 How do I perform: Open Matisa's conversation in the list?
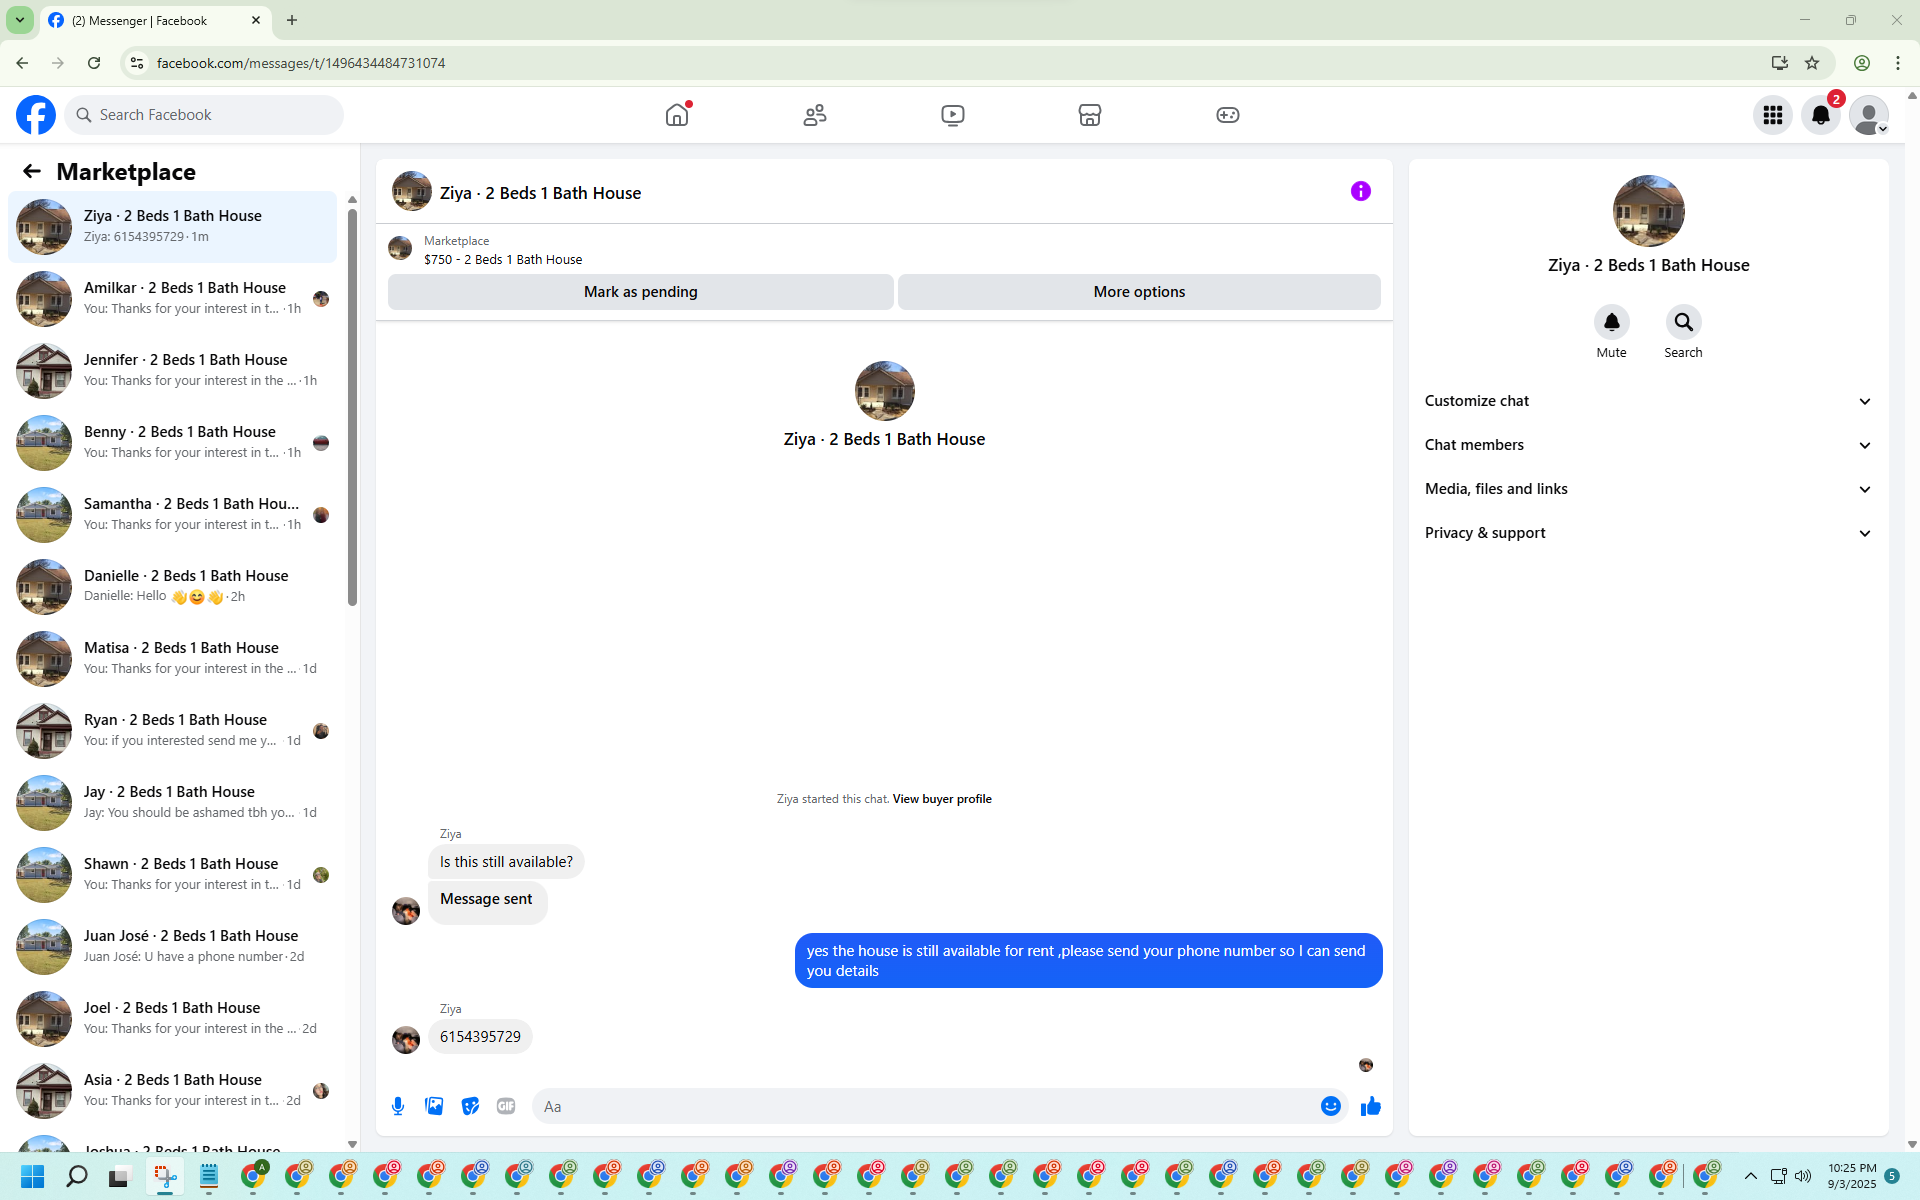172,658
